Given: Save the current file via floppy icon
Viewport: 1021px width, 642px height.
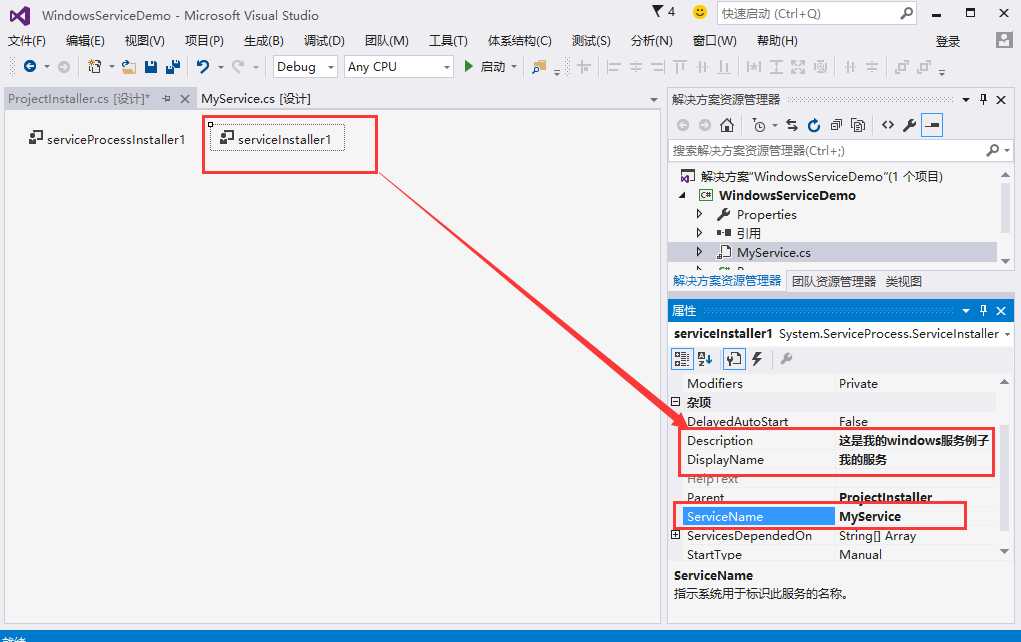Looking at the screenshot, I should click(150, 66).
